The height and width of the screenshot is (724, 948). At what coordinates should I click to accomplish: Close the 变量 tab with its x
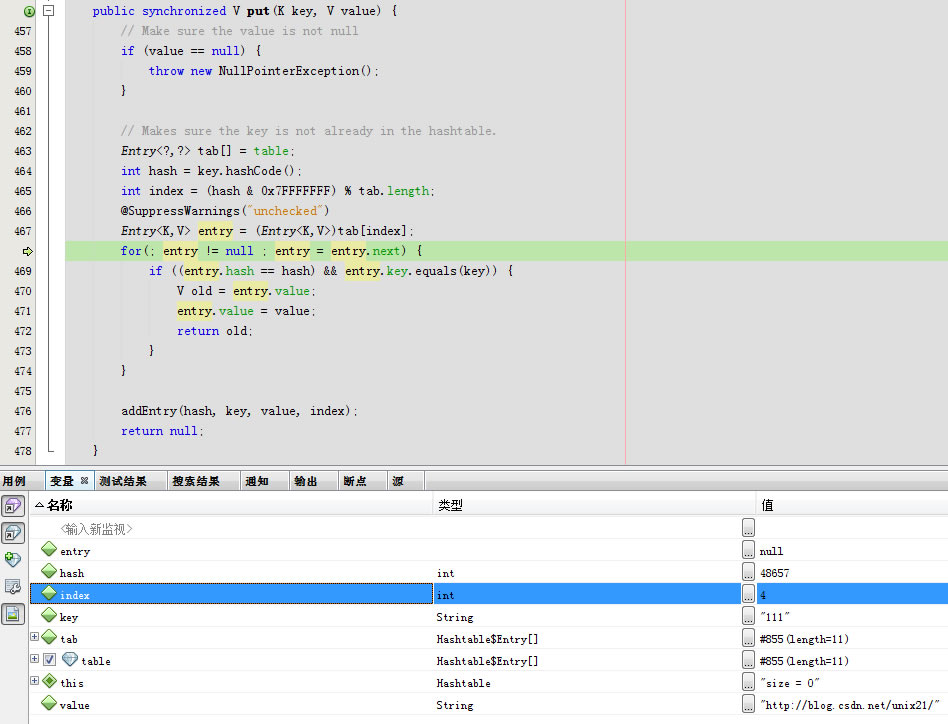coord(84,480)
